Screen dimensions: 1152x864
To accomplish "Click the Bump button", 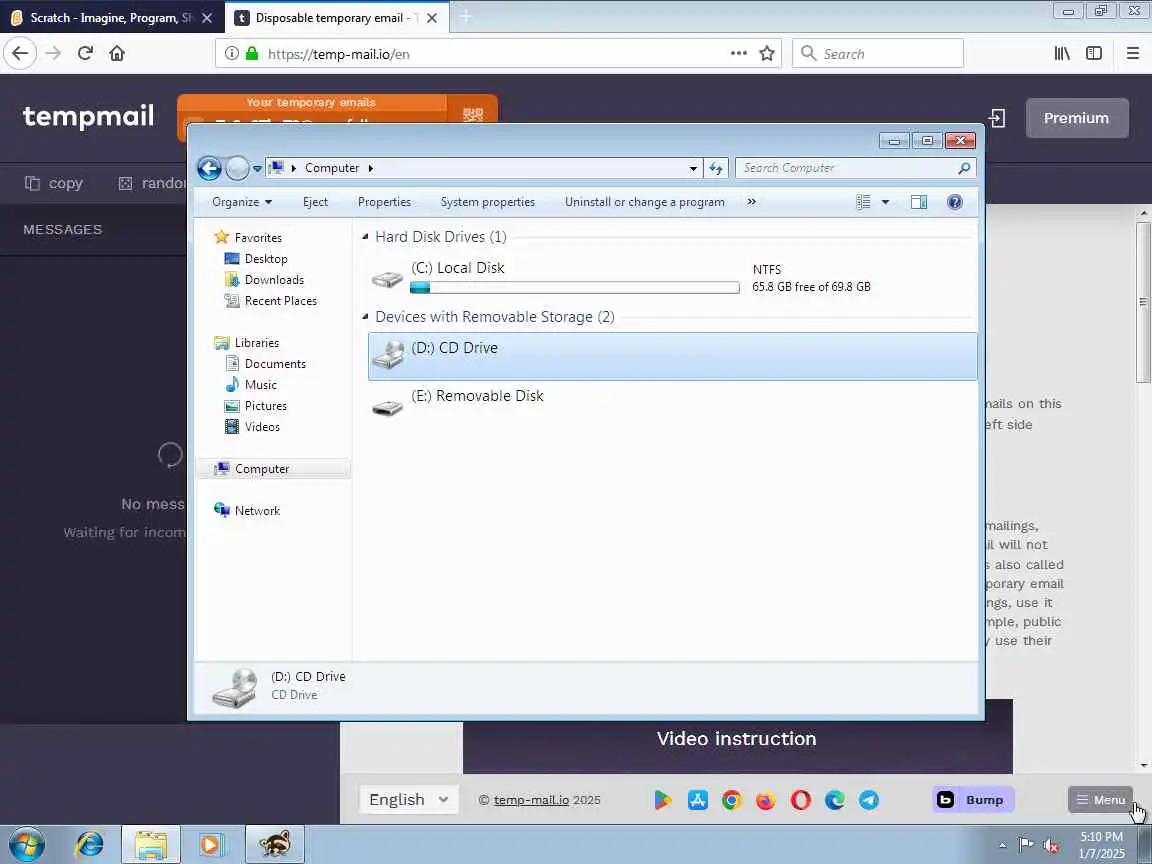I will (x=973, y=800).
